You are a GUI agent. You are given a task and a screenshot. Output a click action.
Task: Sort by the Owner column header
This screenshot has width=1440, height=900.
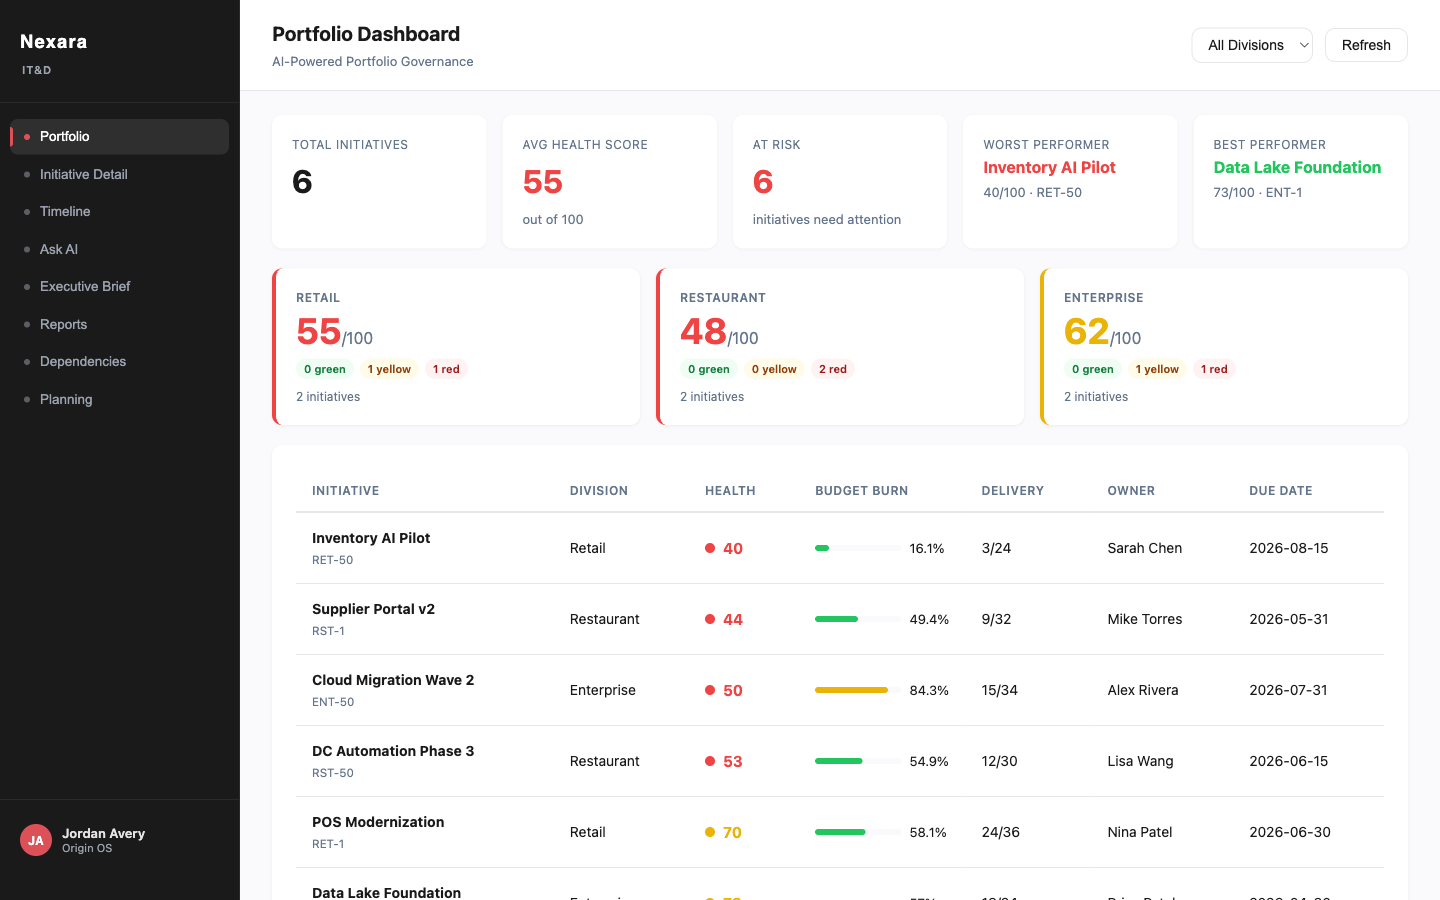click(1131, 491)
